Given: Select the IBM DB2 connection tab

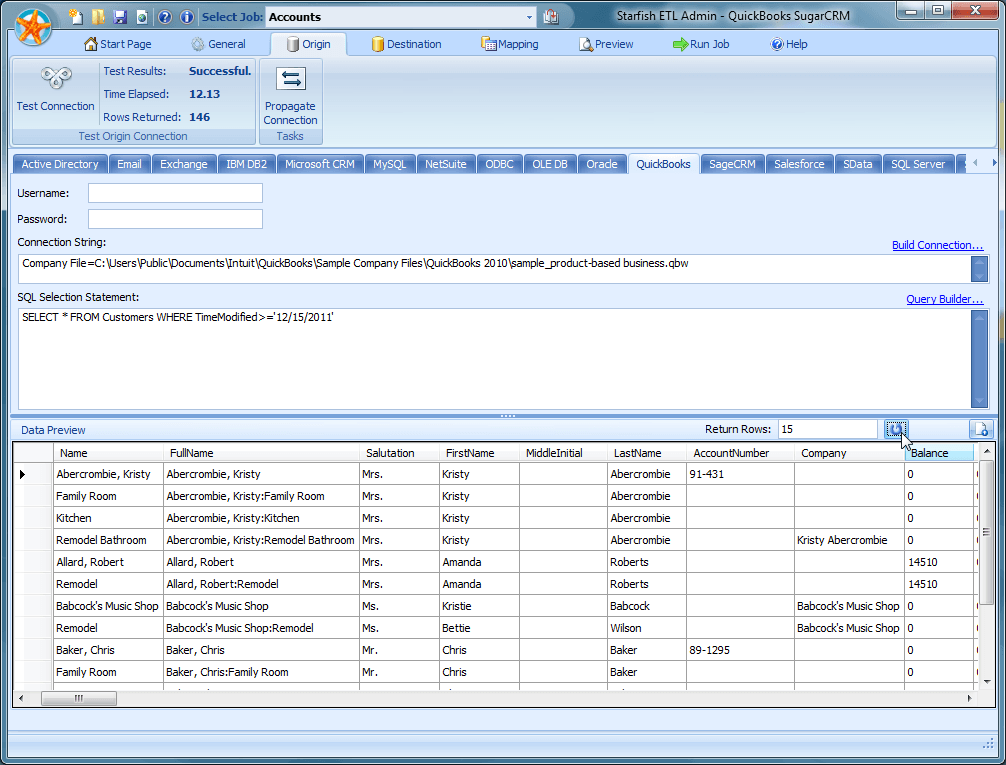Looking at the screenshot, I should 246,164.
